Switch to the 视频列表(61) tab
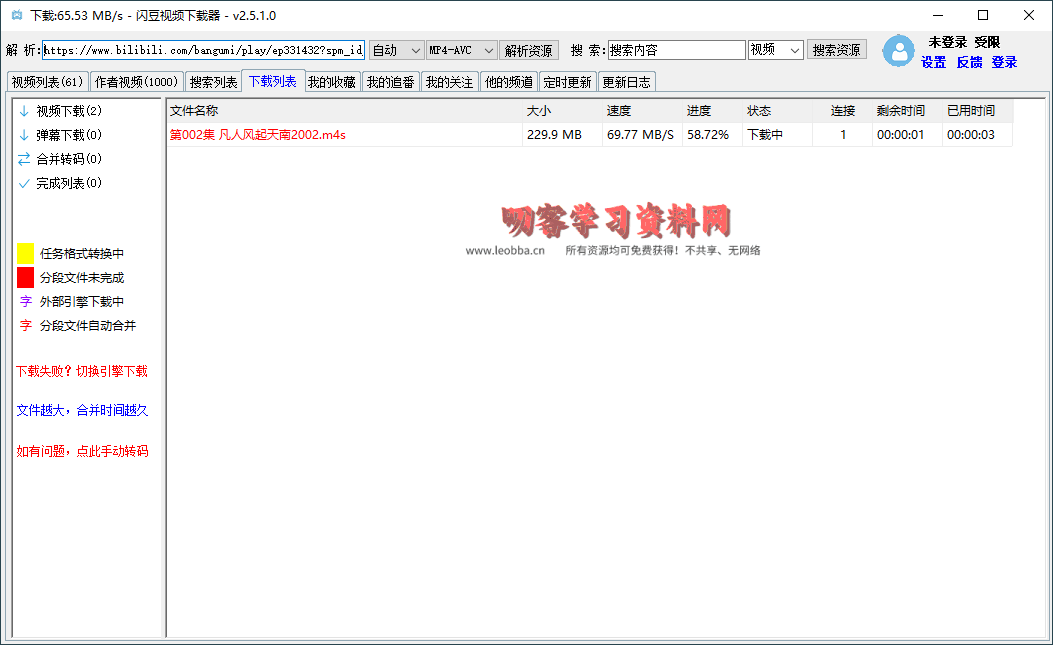The width and height of the screenshot is (1053, 645). pos(47,82)
